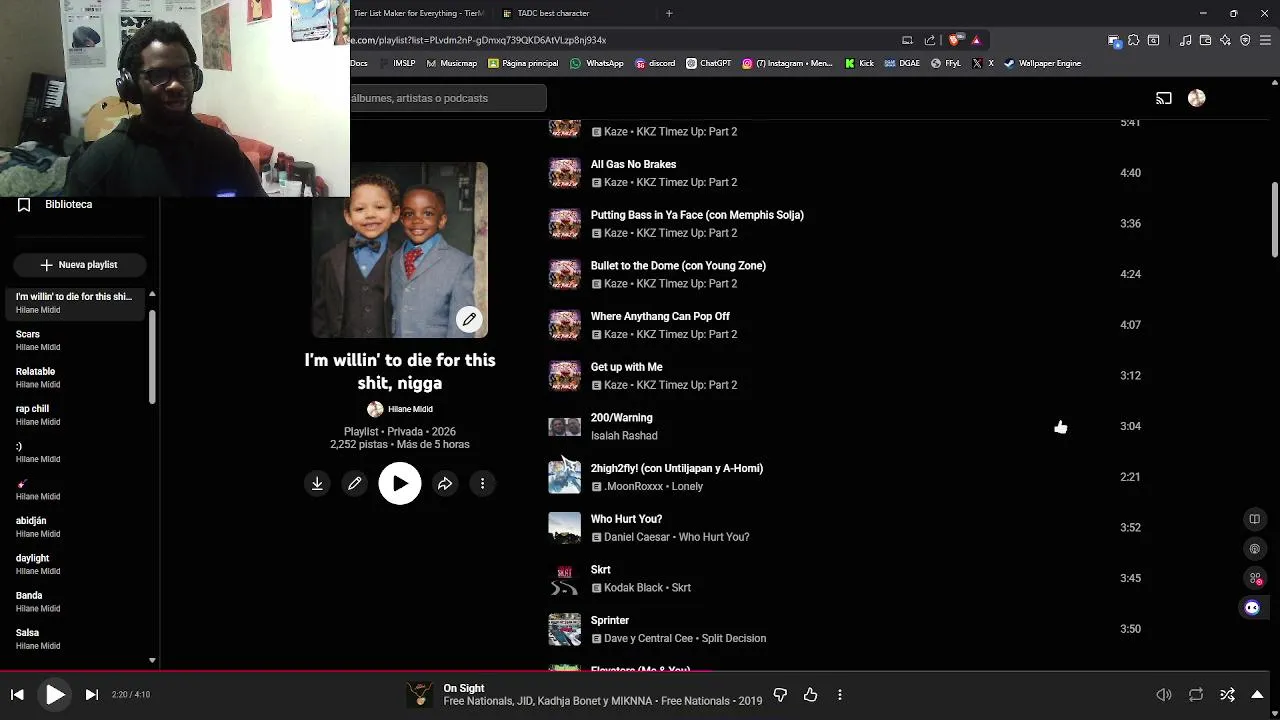
Task: Open the daylight playlist
Action: [75, 564]
